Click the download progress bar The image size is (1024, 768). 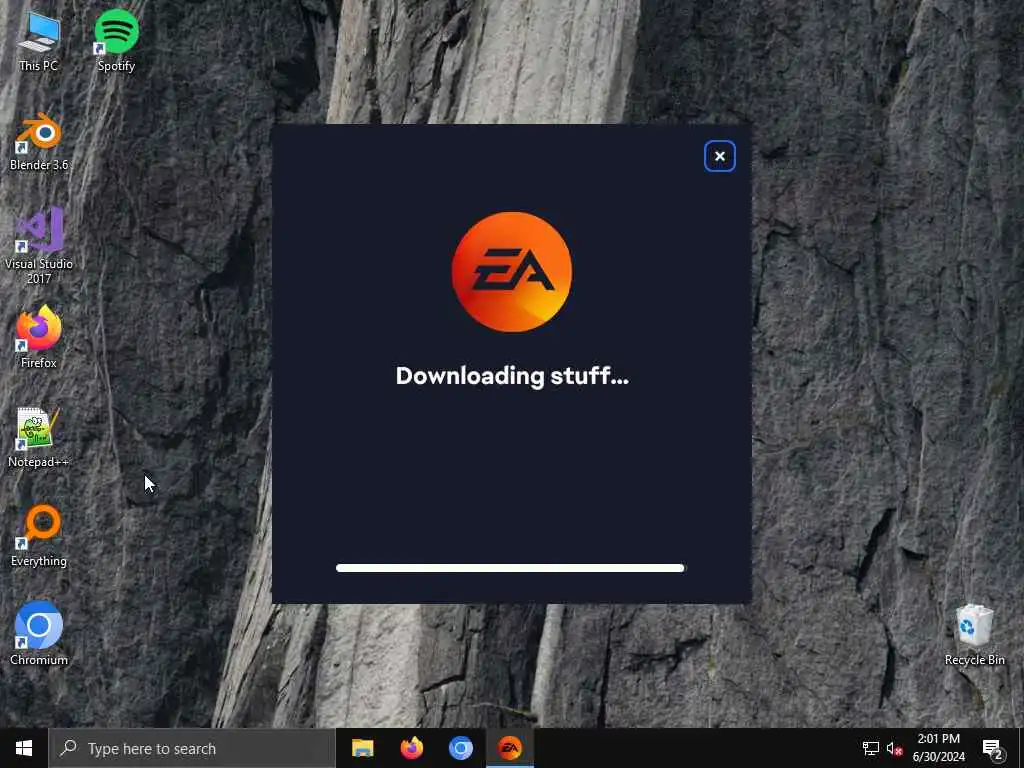(510, 568)
